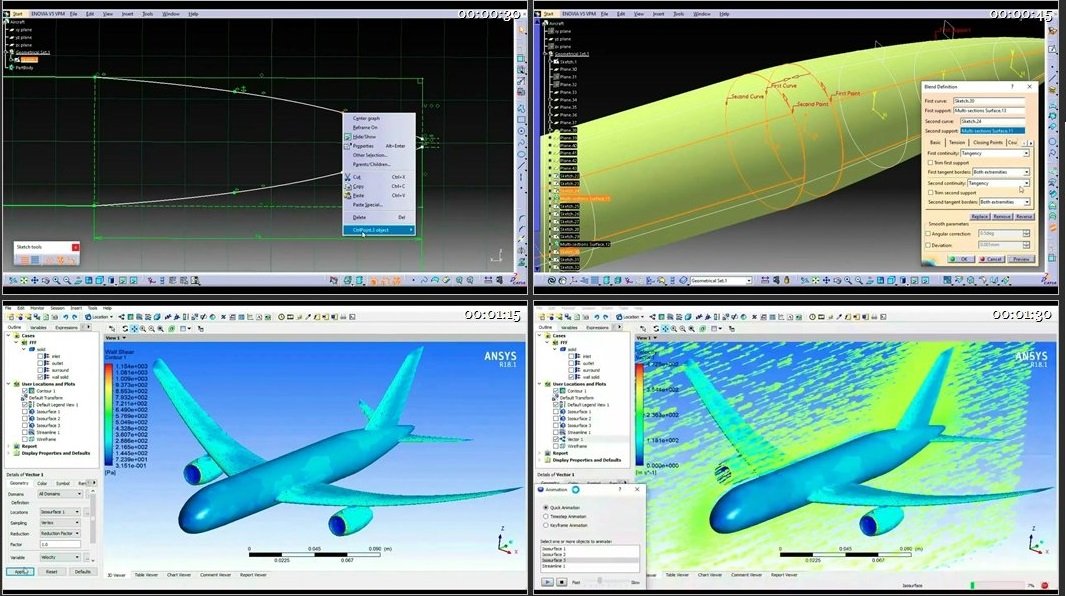
Task: Check the Angular correction checkbox
Action: pyautogui.click(x=928, y=234)
